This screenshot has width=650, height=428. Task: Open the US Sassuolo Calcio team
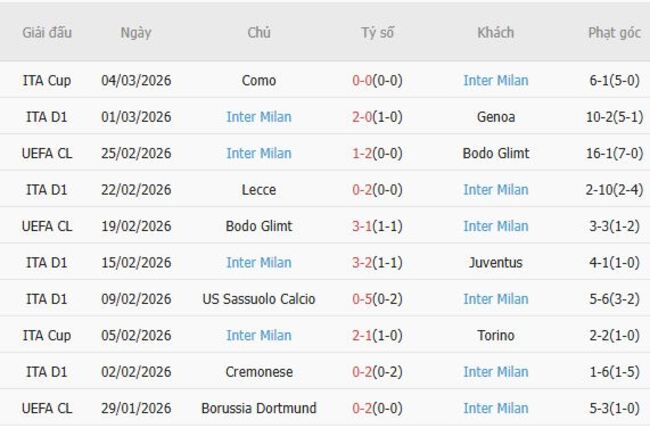(x=259, y=299)
